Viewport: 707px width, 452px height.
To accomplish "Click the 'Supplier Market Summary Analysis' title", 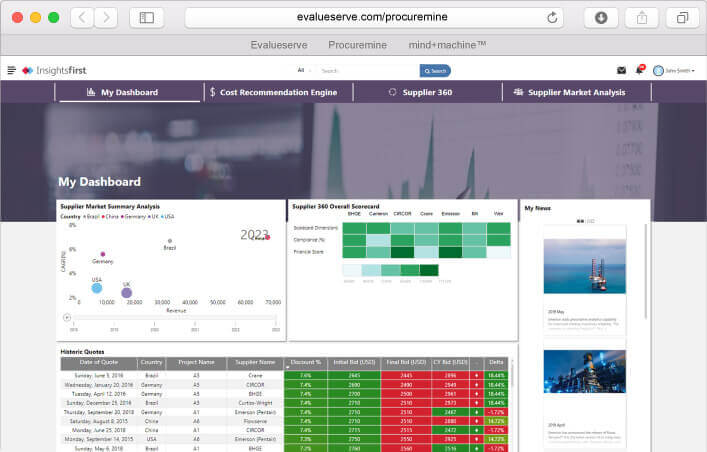I will coord(110,207).
